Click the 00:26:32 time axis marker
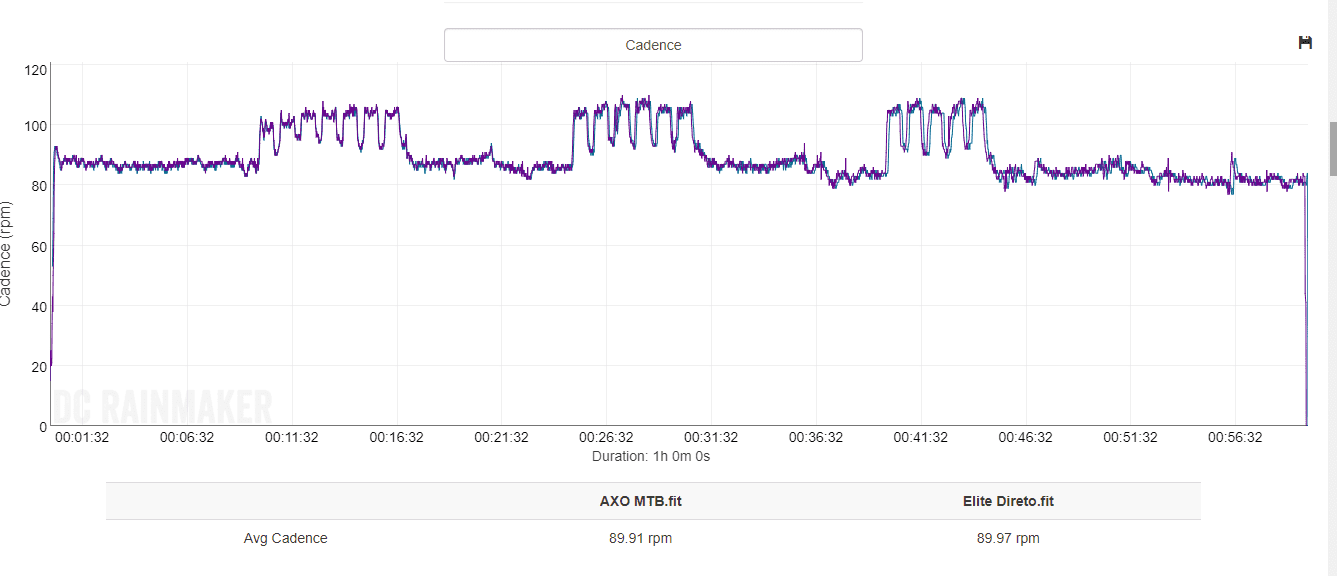Screen dimensions: 1337x576 606,437
